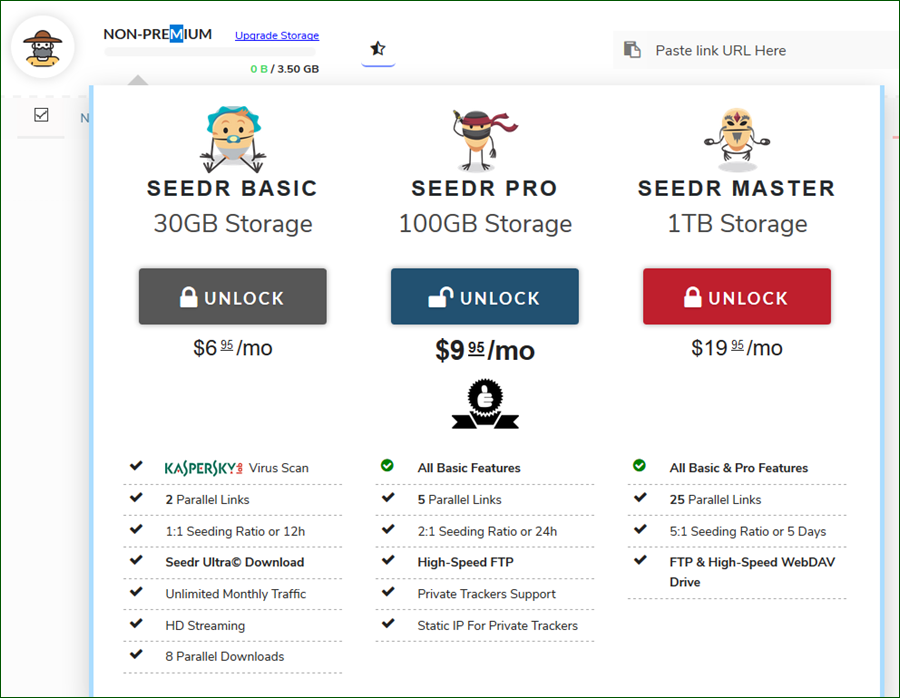Click the paste clipboard icon
Image resolution: width=900 pixels, height=698 pixels.
(633, 50)
